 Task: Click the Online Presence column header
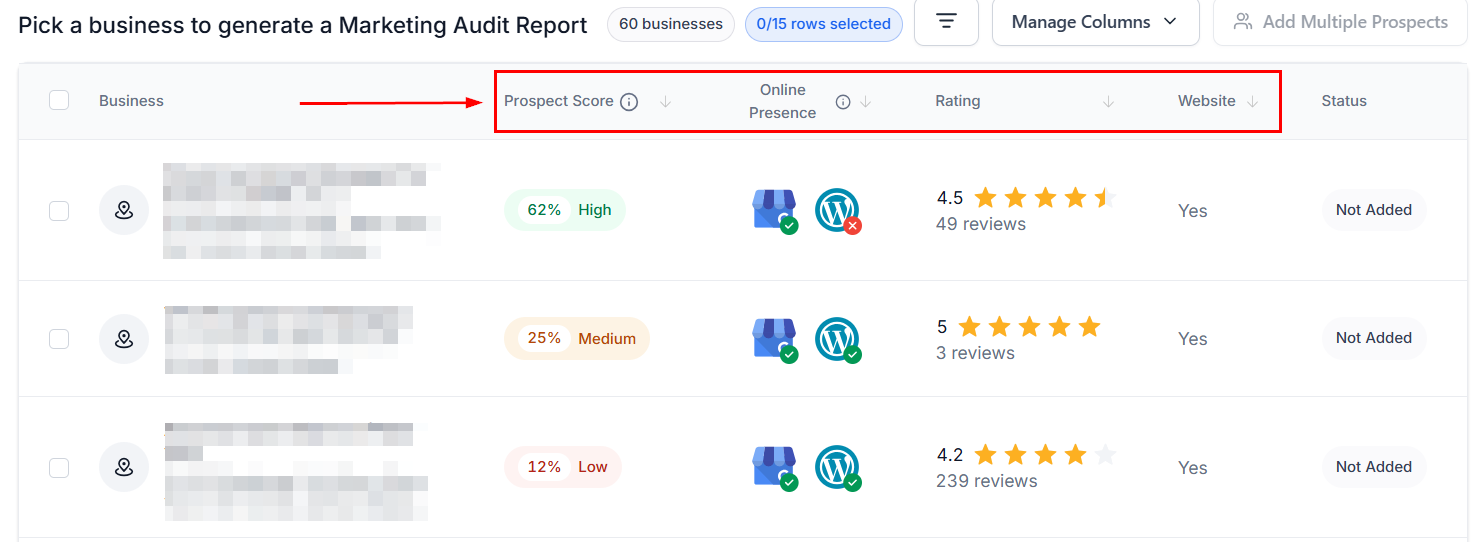pos(782,101)
